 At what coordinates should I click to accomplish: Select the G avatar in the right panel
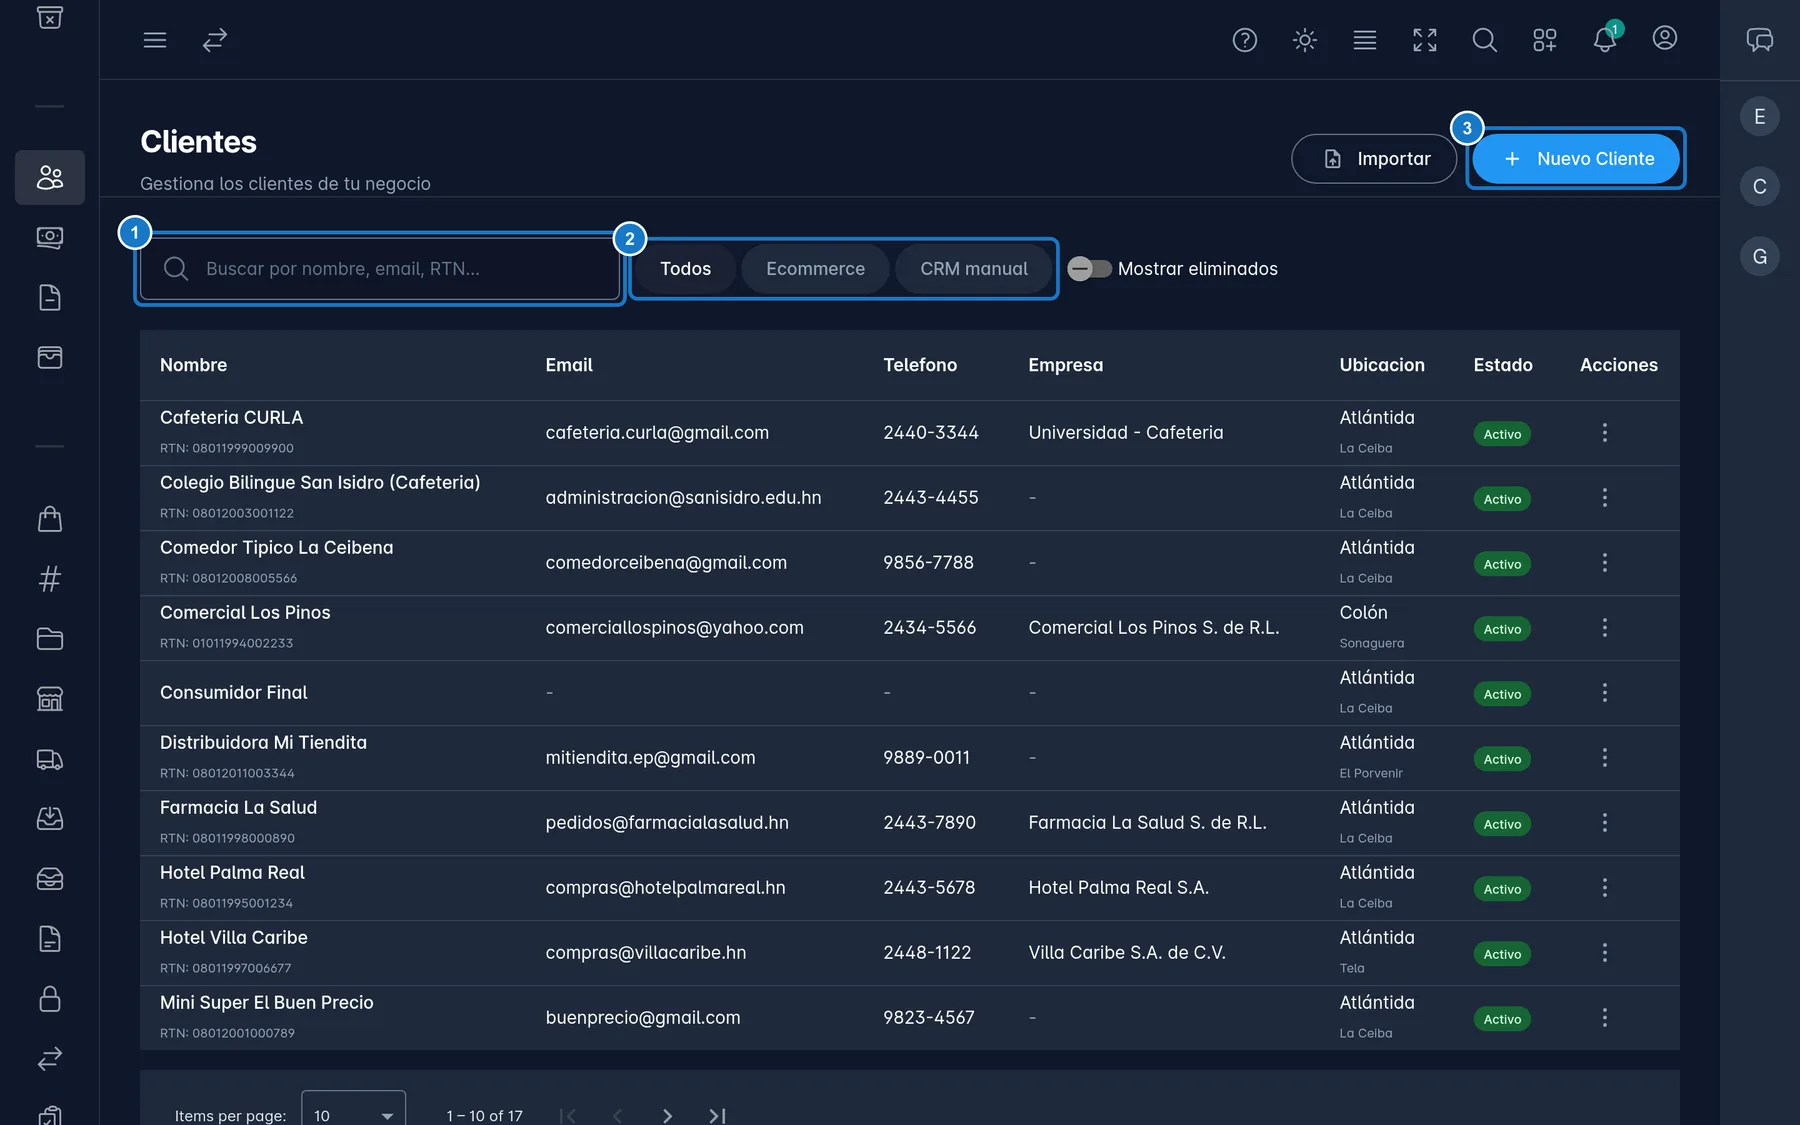click(1760, 256)
